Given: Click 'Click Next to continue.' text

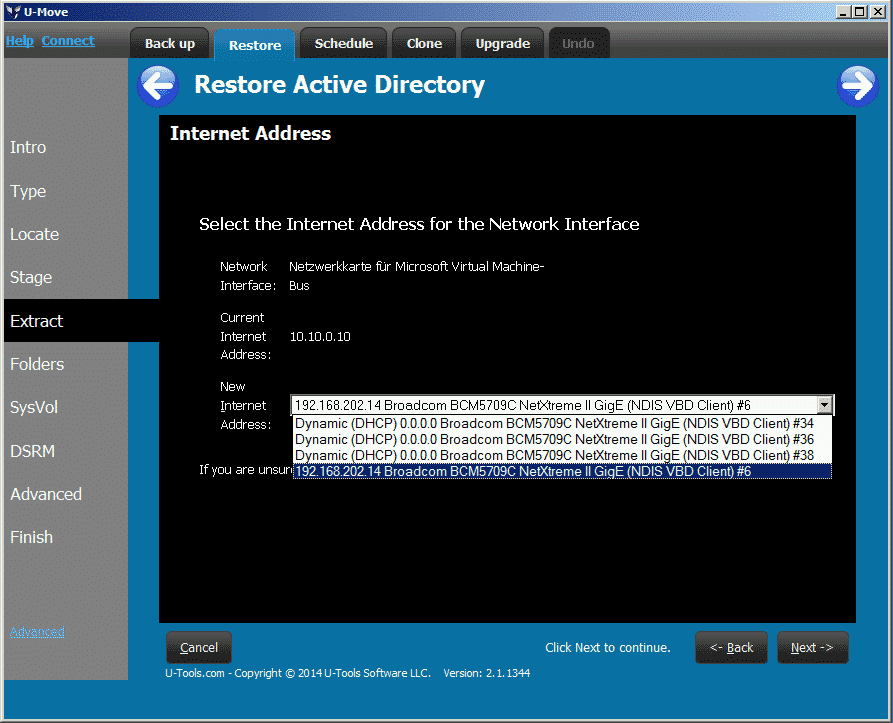Looking at the screenshot, I should [x=608, y=647].
